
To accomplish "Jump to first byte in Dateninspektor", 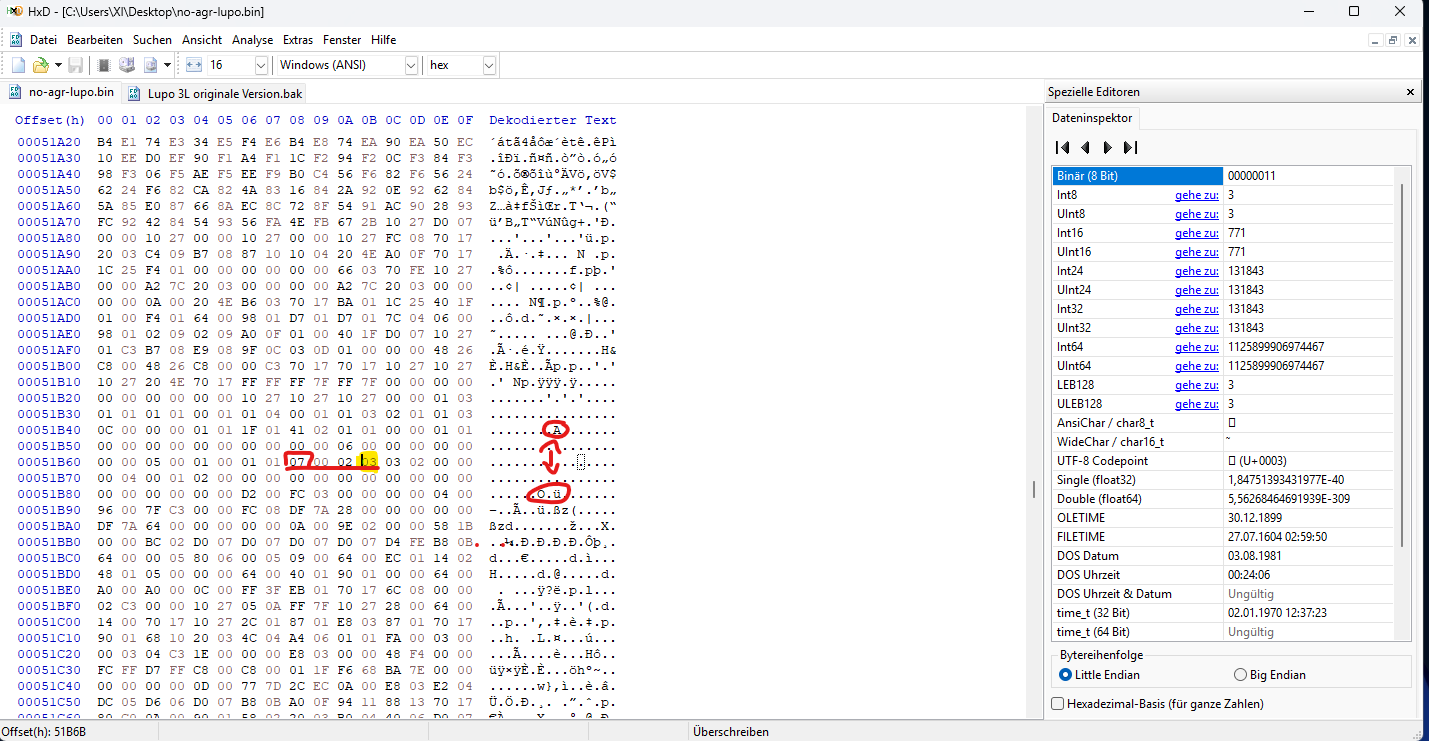I will [1062, 147].
